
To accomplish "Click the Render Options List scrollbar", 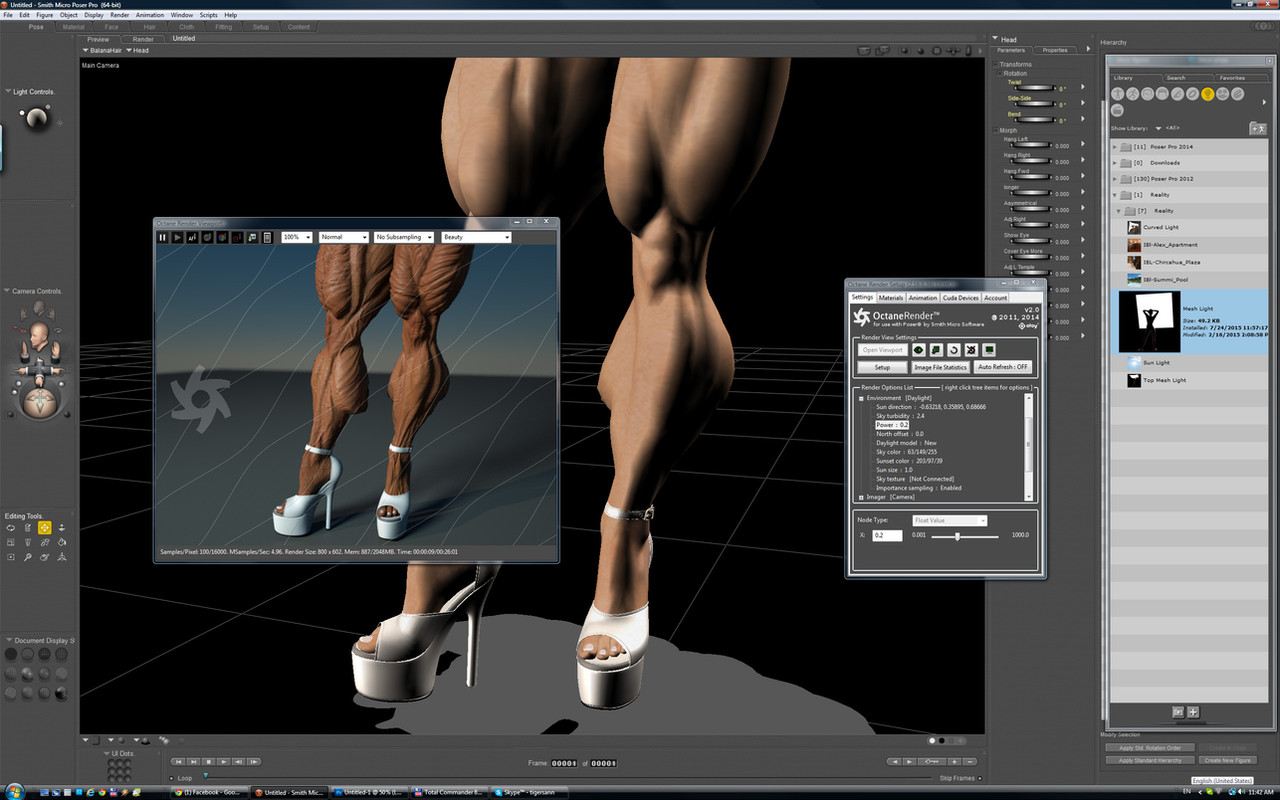I will pyautogui.click(x=1028, y=445).
